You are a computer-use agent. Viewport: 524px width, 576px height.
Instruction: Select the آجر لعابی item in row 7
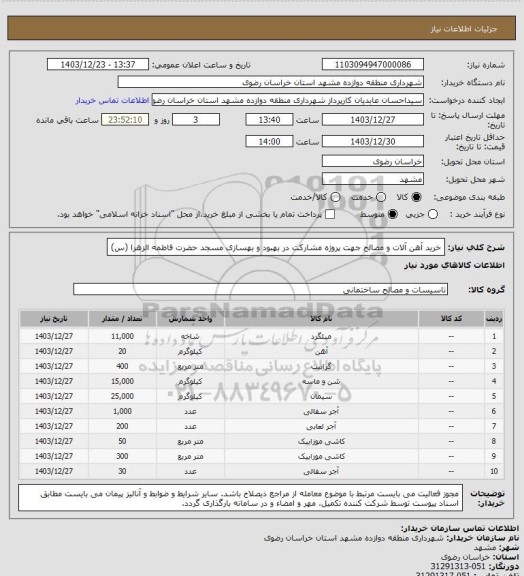(322, 427)
